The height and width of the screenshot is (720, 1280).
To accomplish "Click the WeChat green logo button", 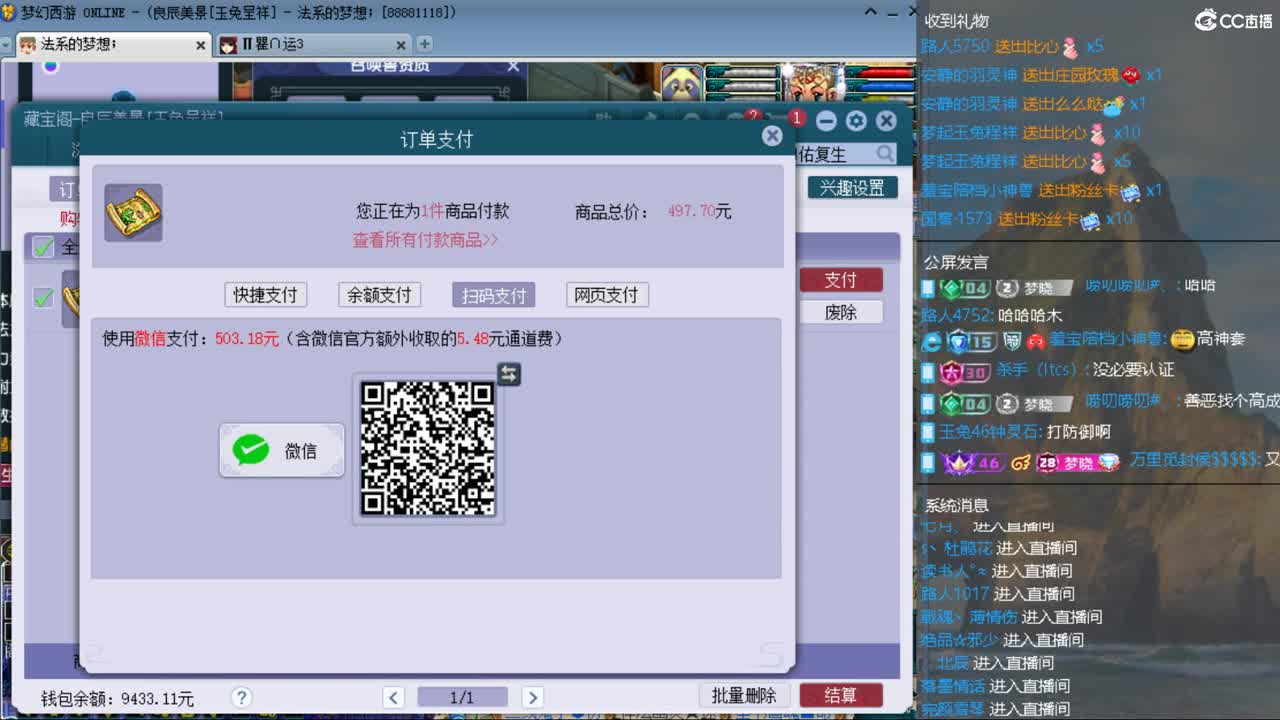I will pyautogui.click(x=251, y=450).
